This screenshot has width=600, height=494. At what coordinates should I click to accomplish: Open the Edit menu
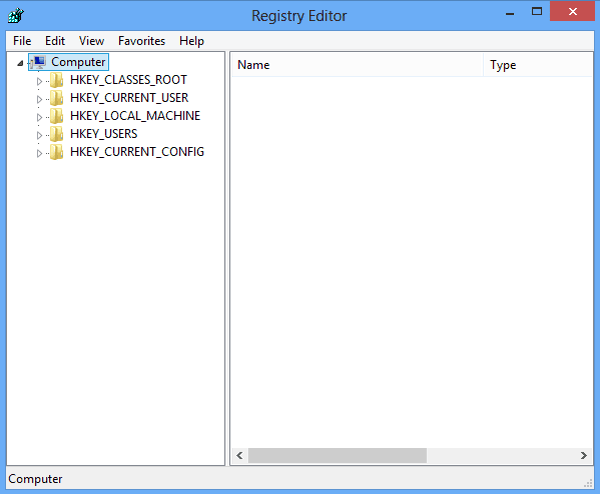click(55, 41)
